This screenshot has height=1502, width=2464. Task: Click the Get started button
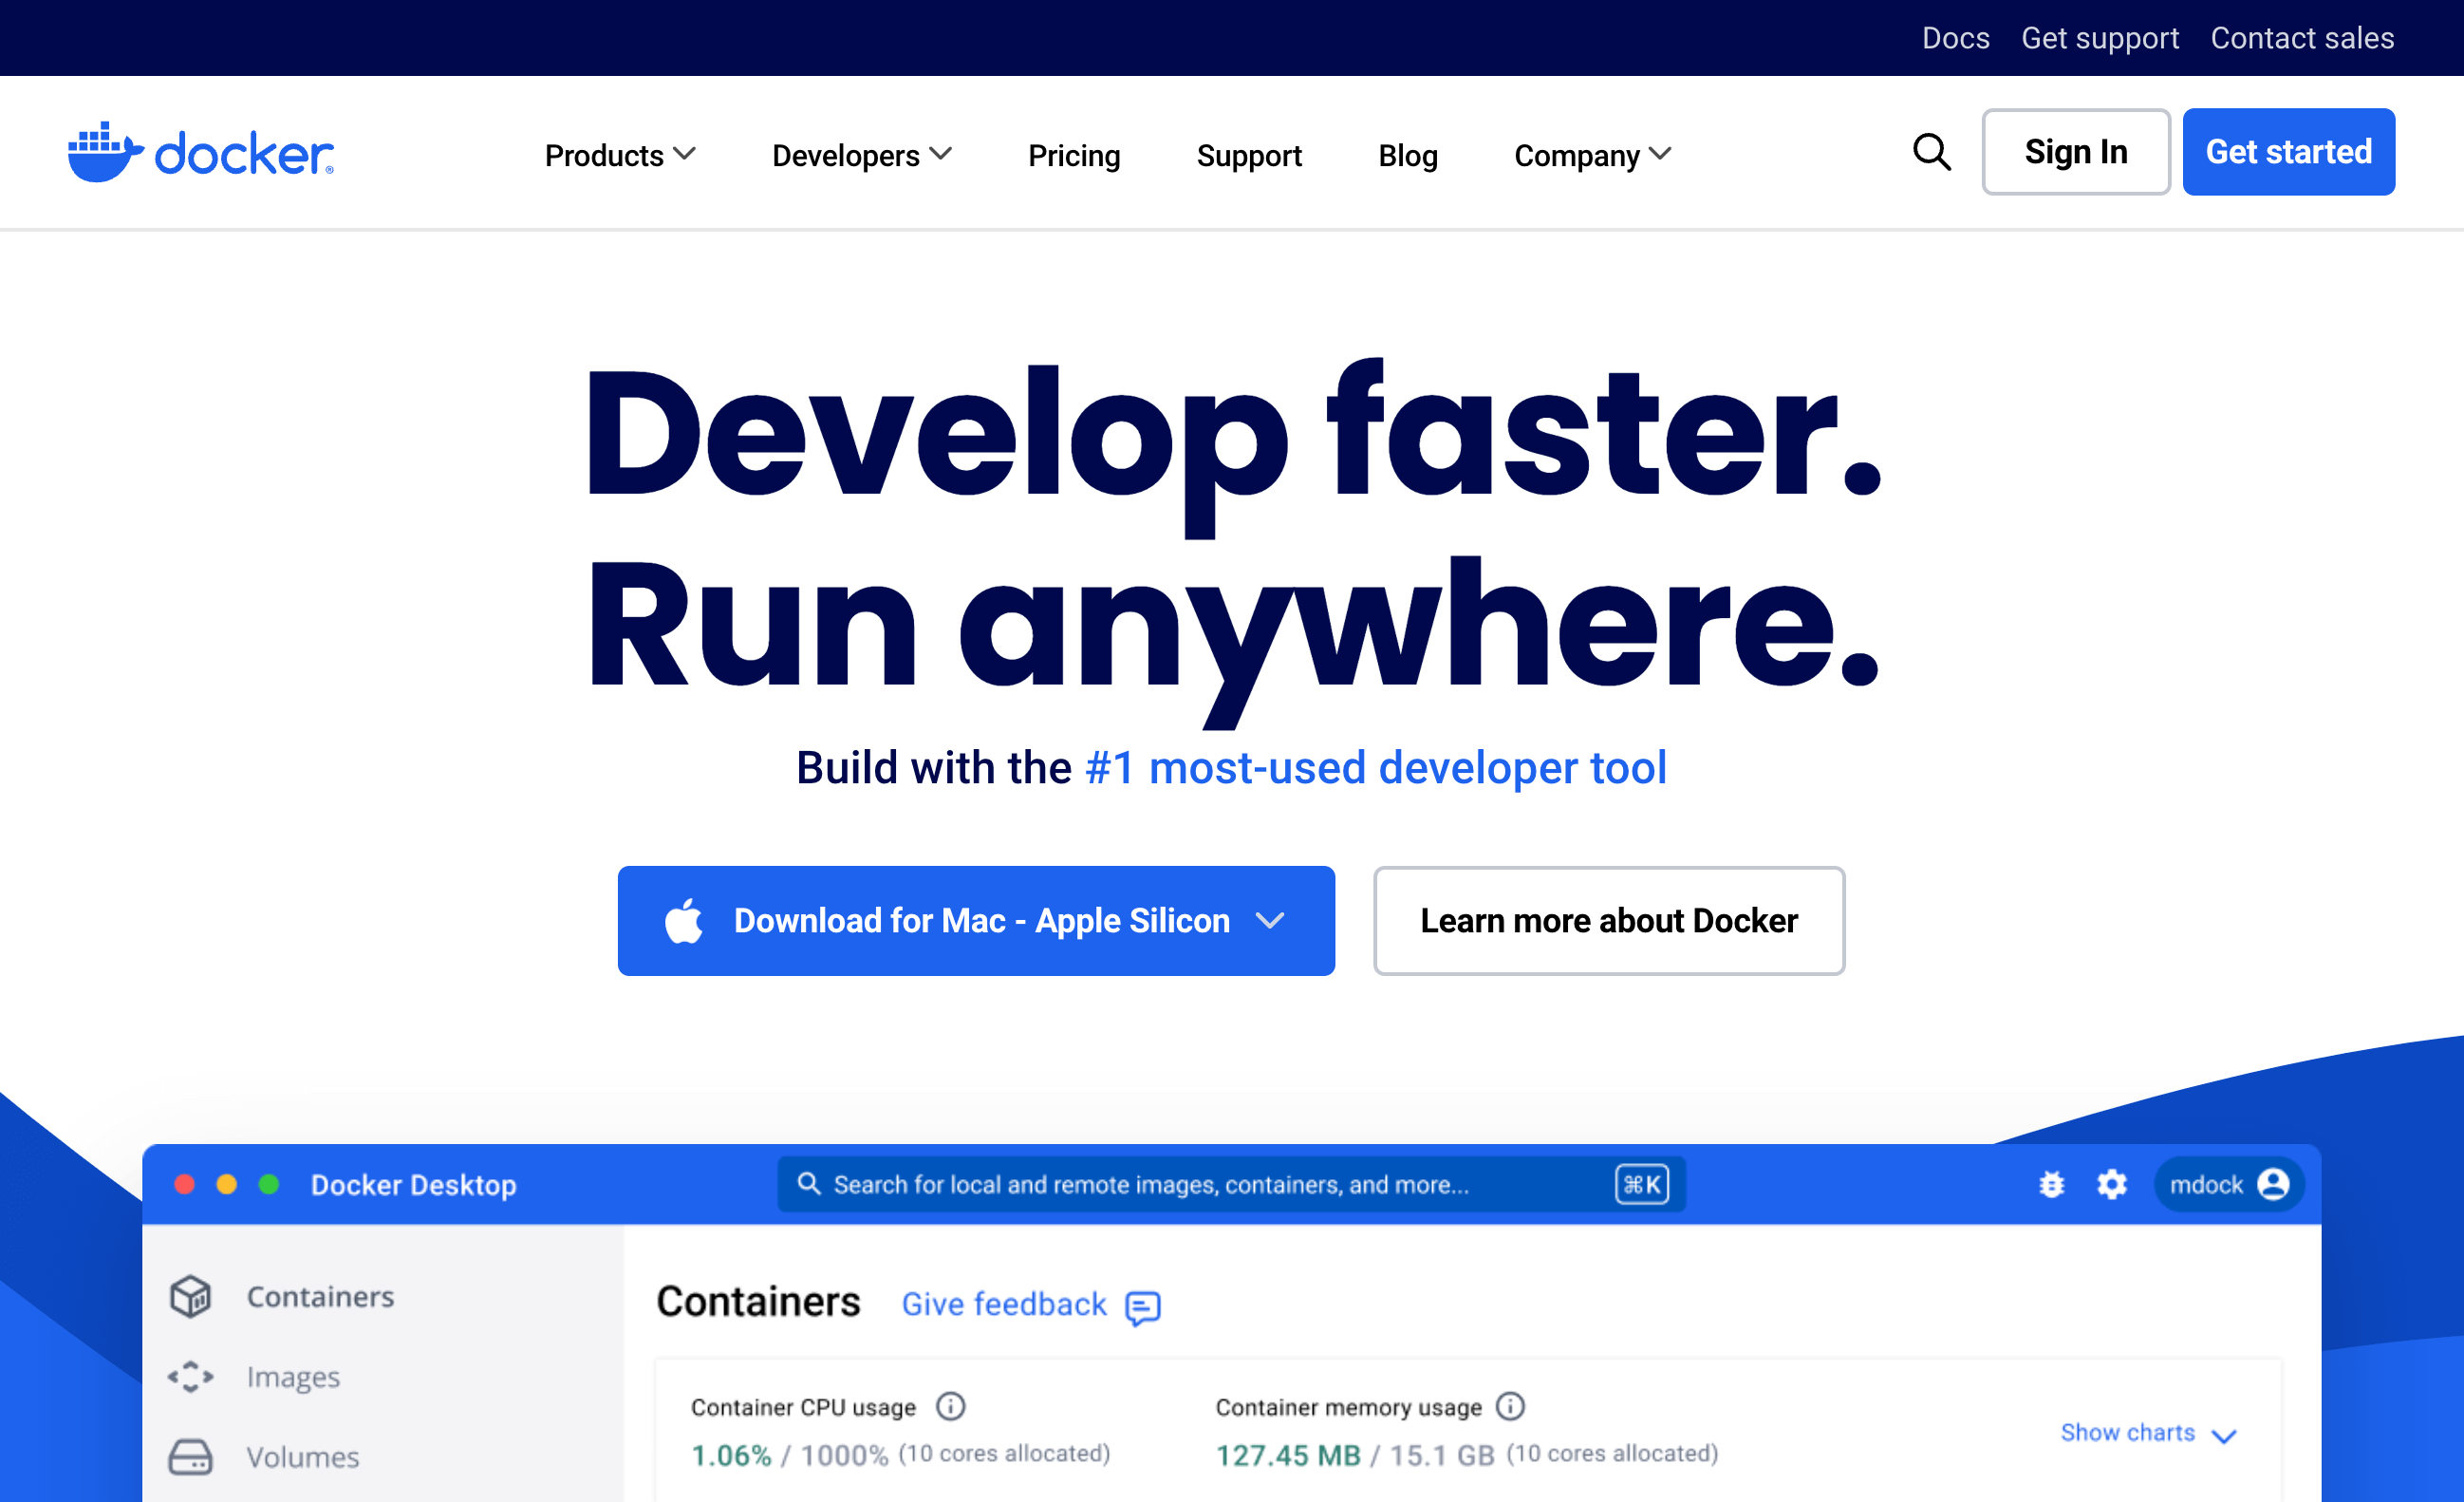point(2288,152)
